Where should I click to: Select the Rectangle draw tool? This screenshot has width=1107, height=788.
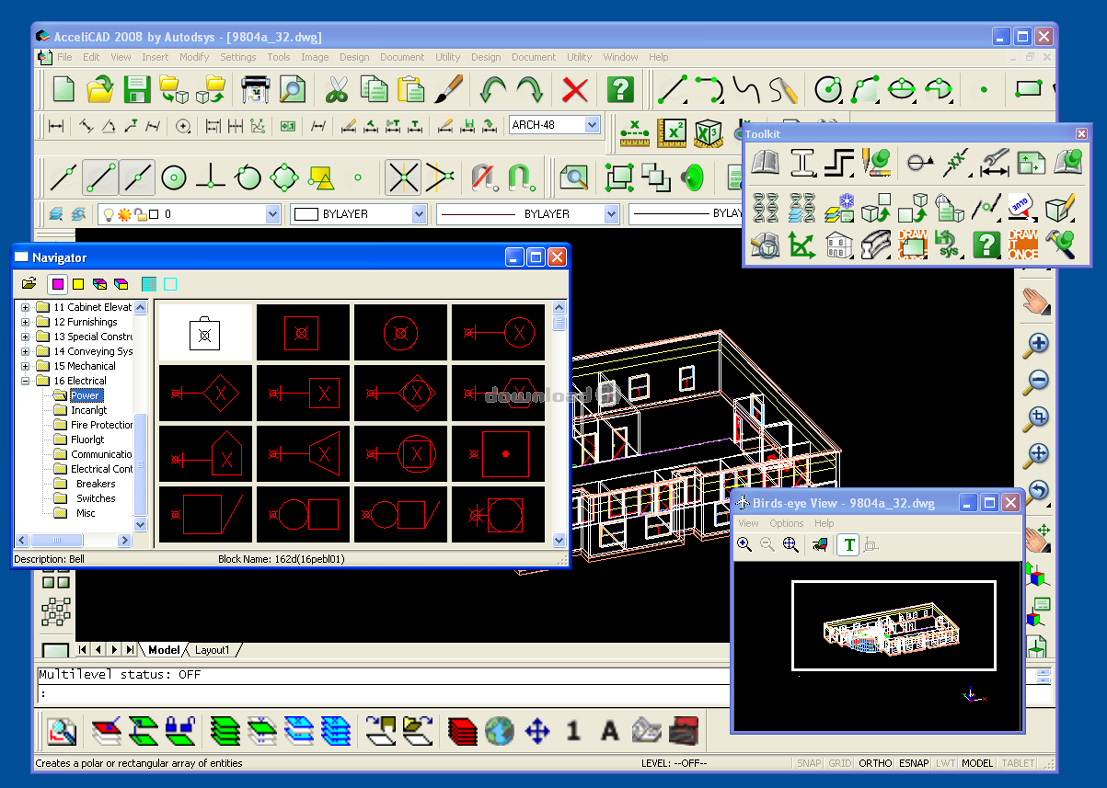[1029, 89]
